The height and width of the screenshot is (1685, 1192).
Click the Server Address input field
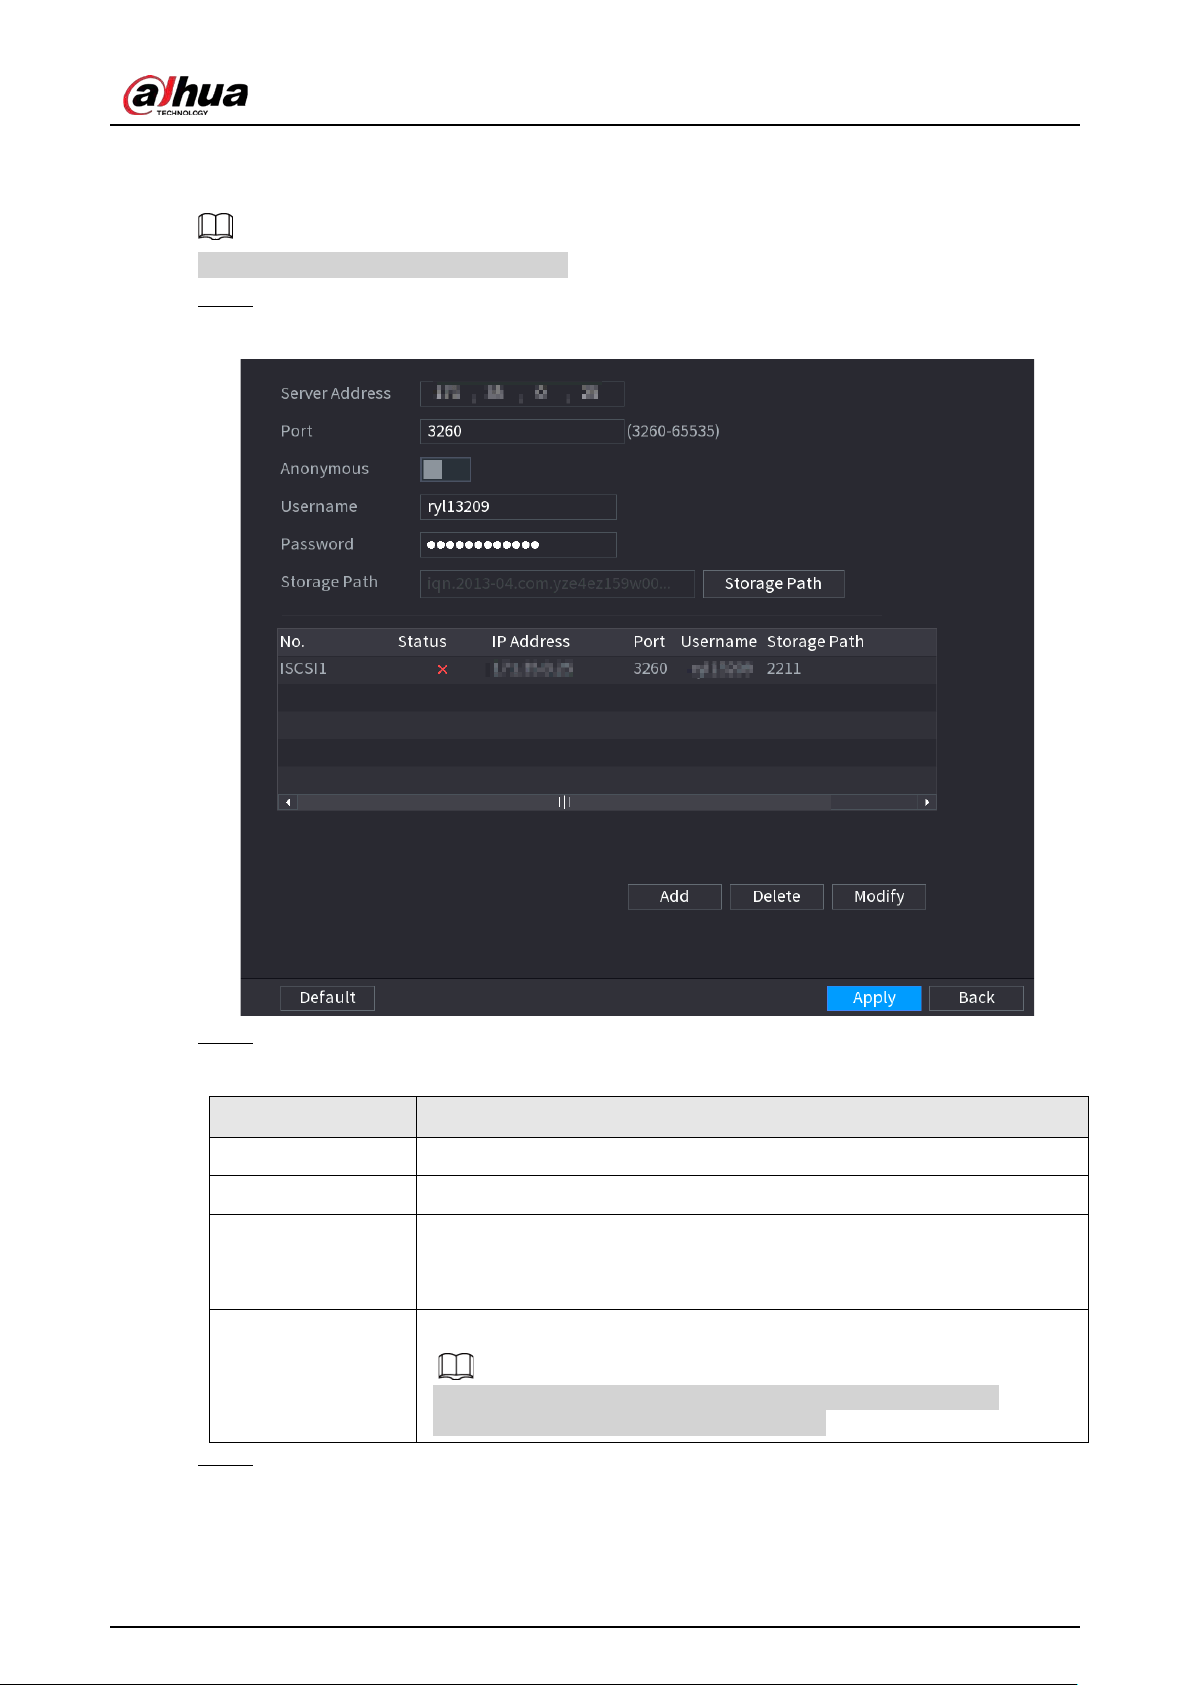[522, 393]
